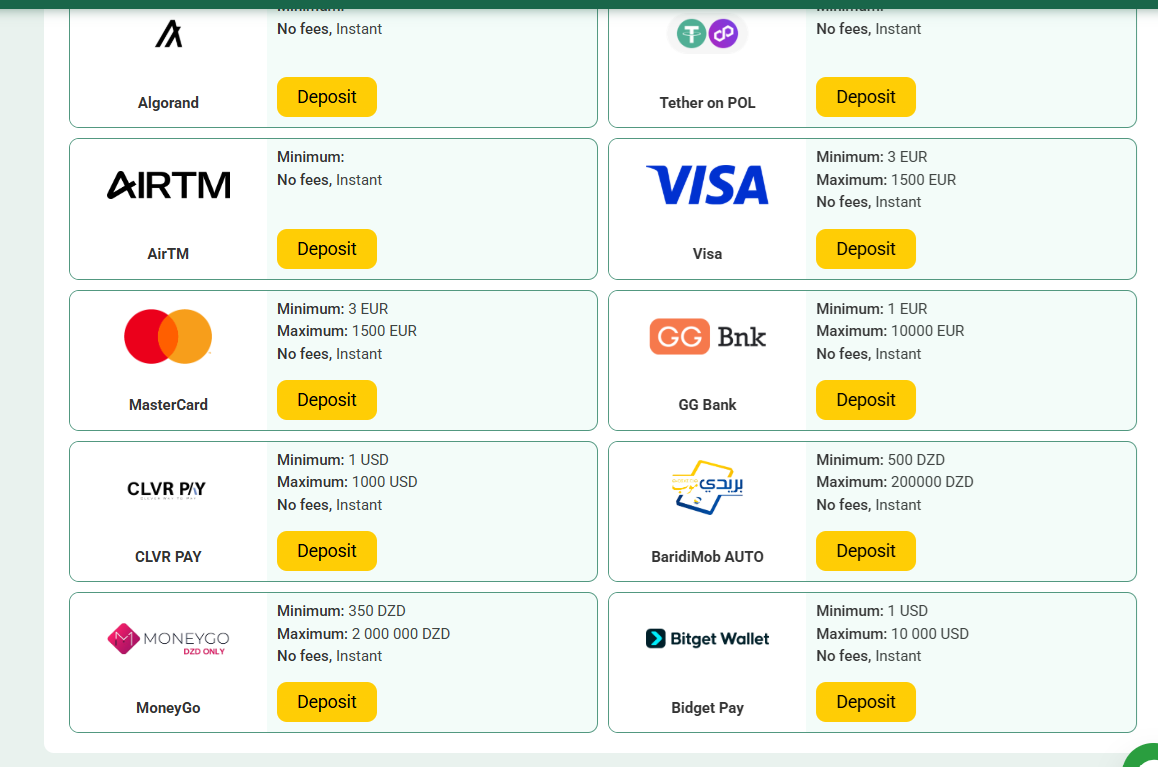
Task: Click the Algorand logo icon
Action: 168,34
